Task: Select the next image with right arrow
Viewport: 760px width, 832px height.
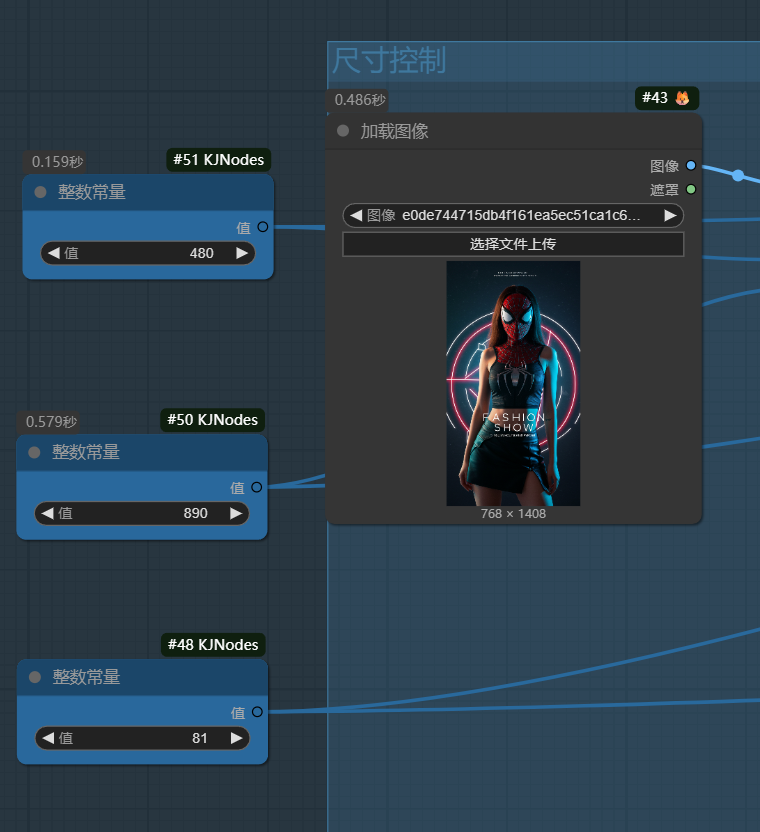Action: point(670,215)
